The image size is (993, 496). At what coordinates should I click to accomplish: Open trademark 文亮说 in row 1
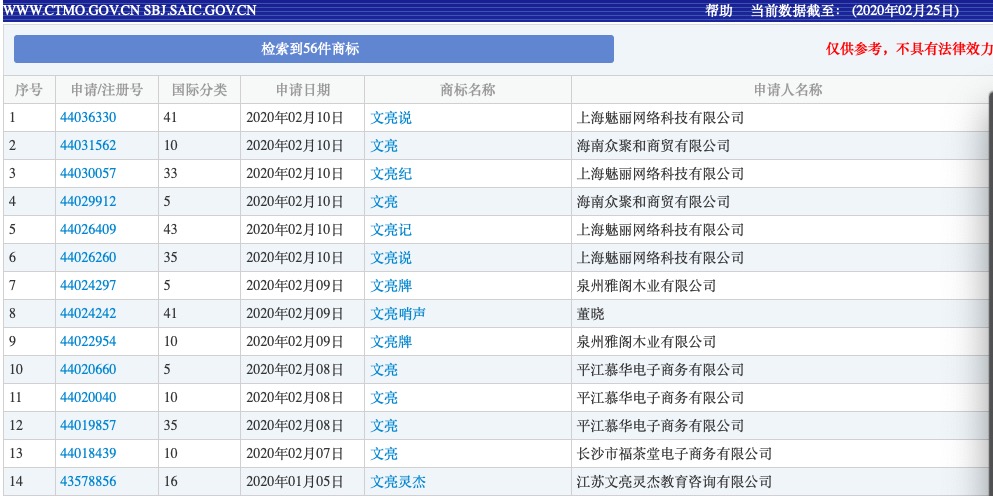(x=391, y=118)
